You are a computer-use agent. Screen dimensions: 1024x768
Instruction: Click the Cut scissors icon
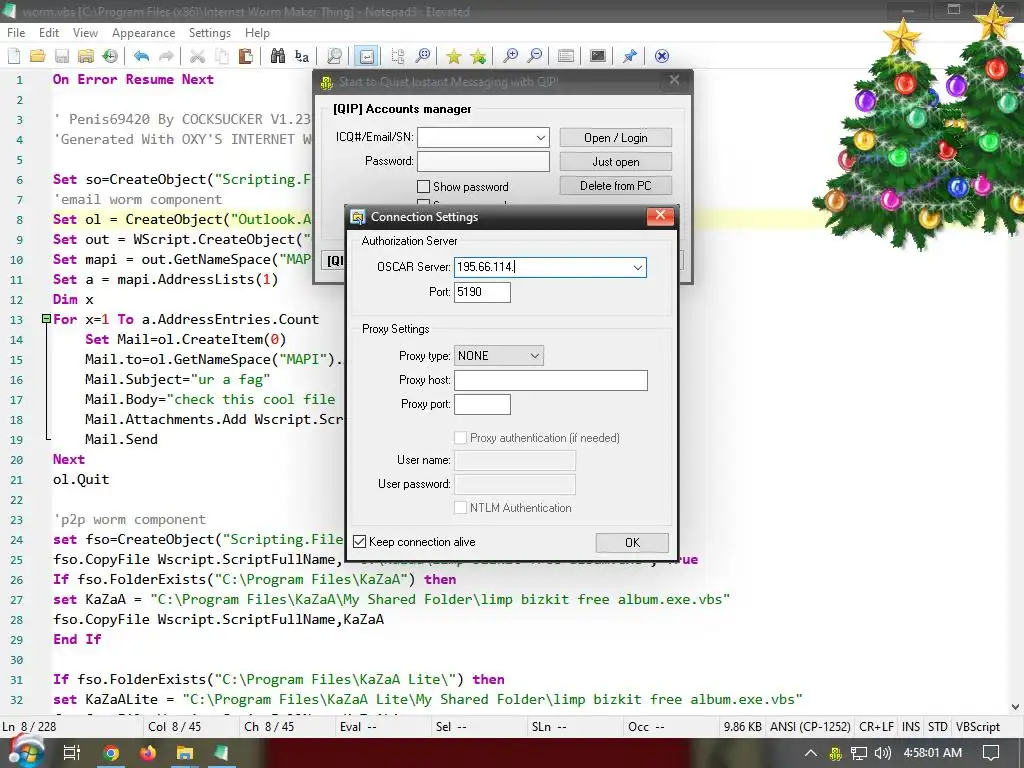click(x=197, y=56)
